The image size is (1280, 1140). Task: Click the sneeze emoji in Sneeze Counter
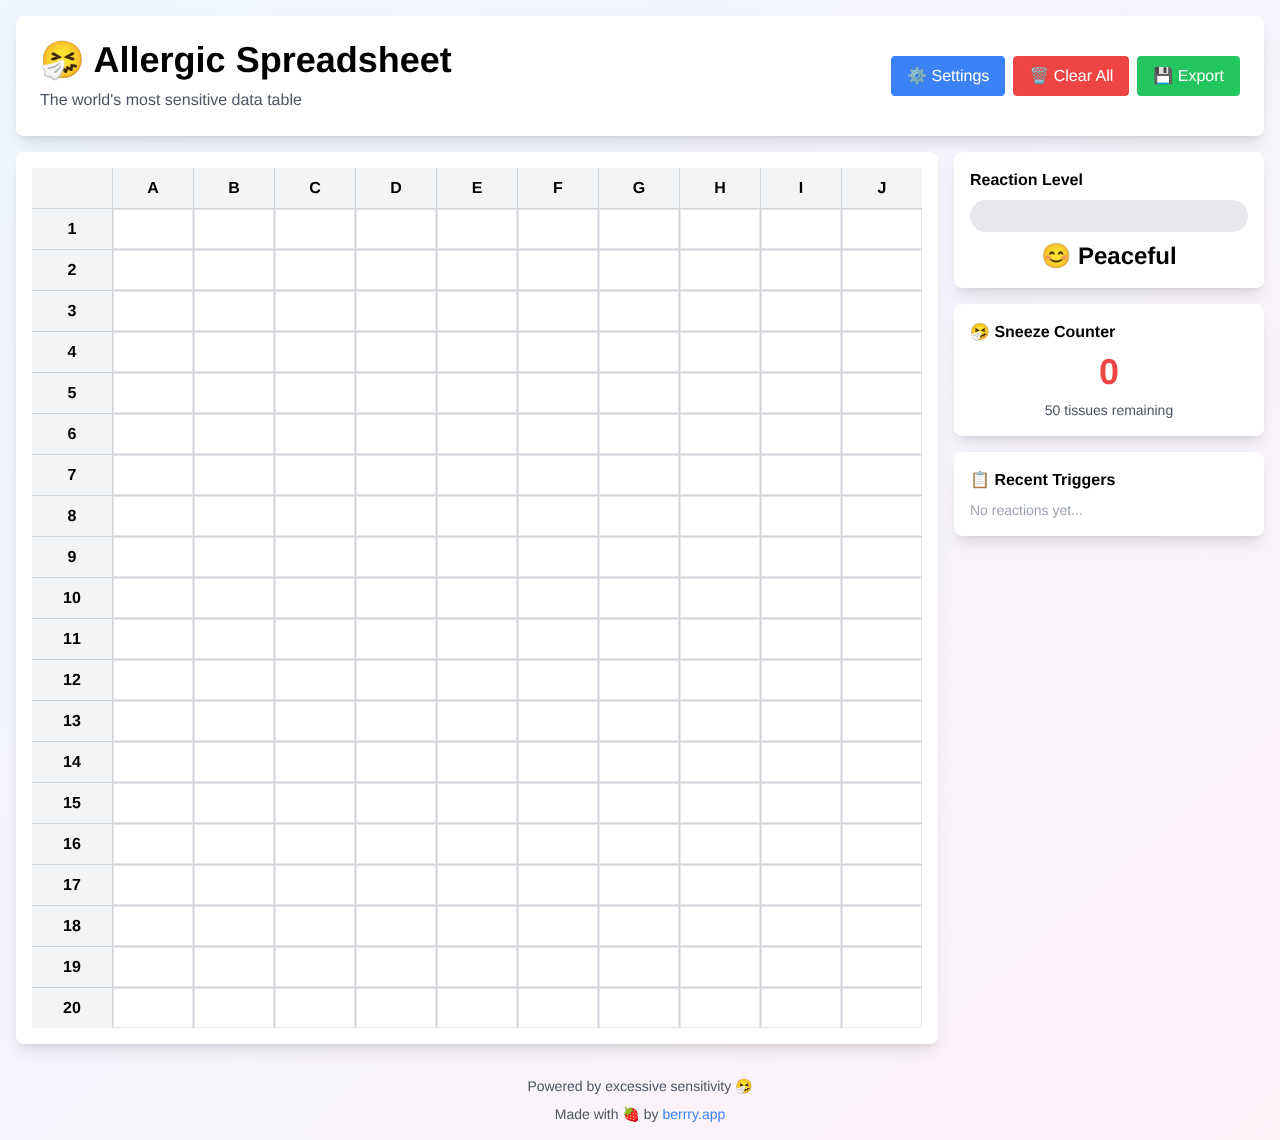pos(979,330)
